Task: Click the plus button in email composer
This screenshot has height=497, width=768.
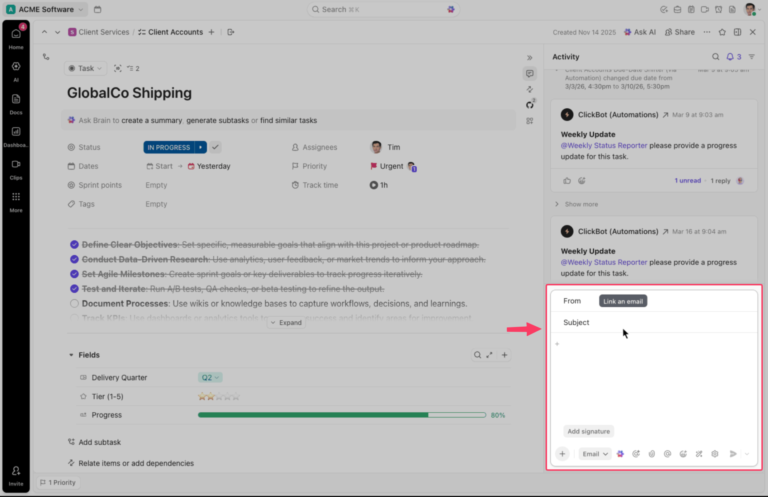Action: [562, 454]
